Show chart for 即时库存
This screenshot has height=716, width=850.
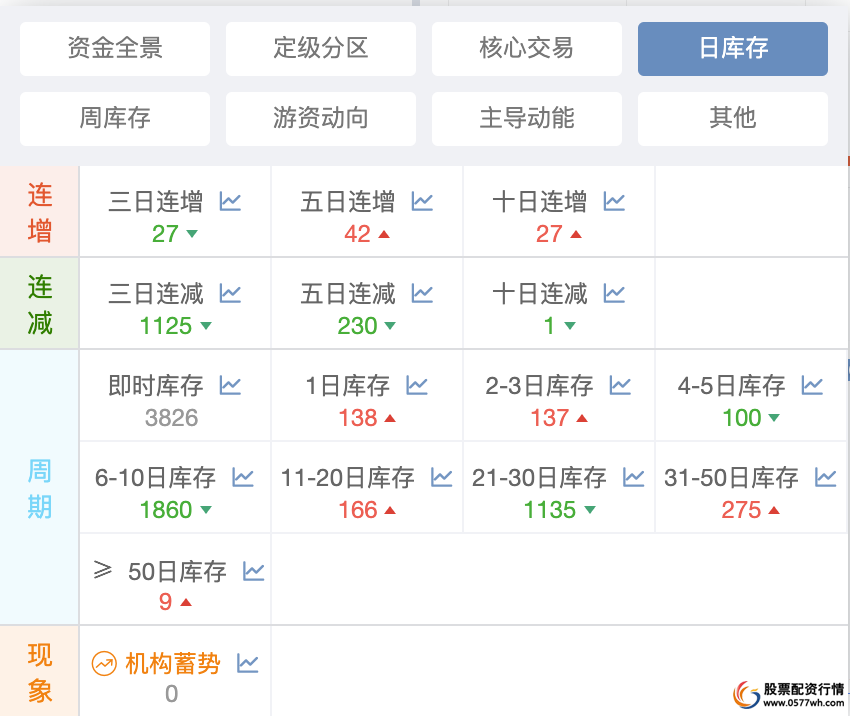point(231,385)
